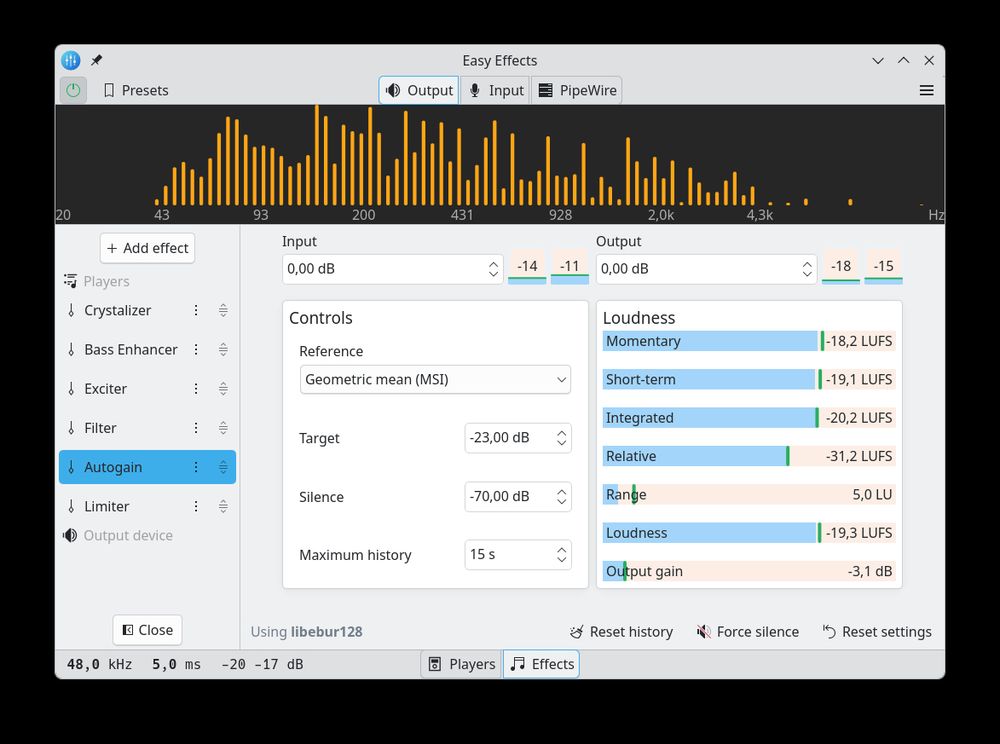Screen dimensions: 1000x744
Task: Click Autogain reorder handle
Action: coord(223,467)
